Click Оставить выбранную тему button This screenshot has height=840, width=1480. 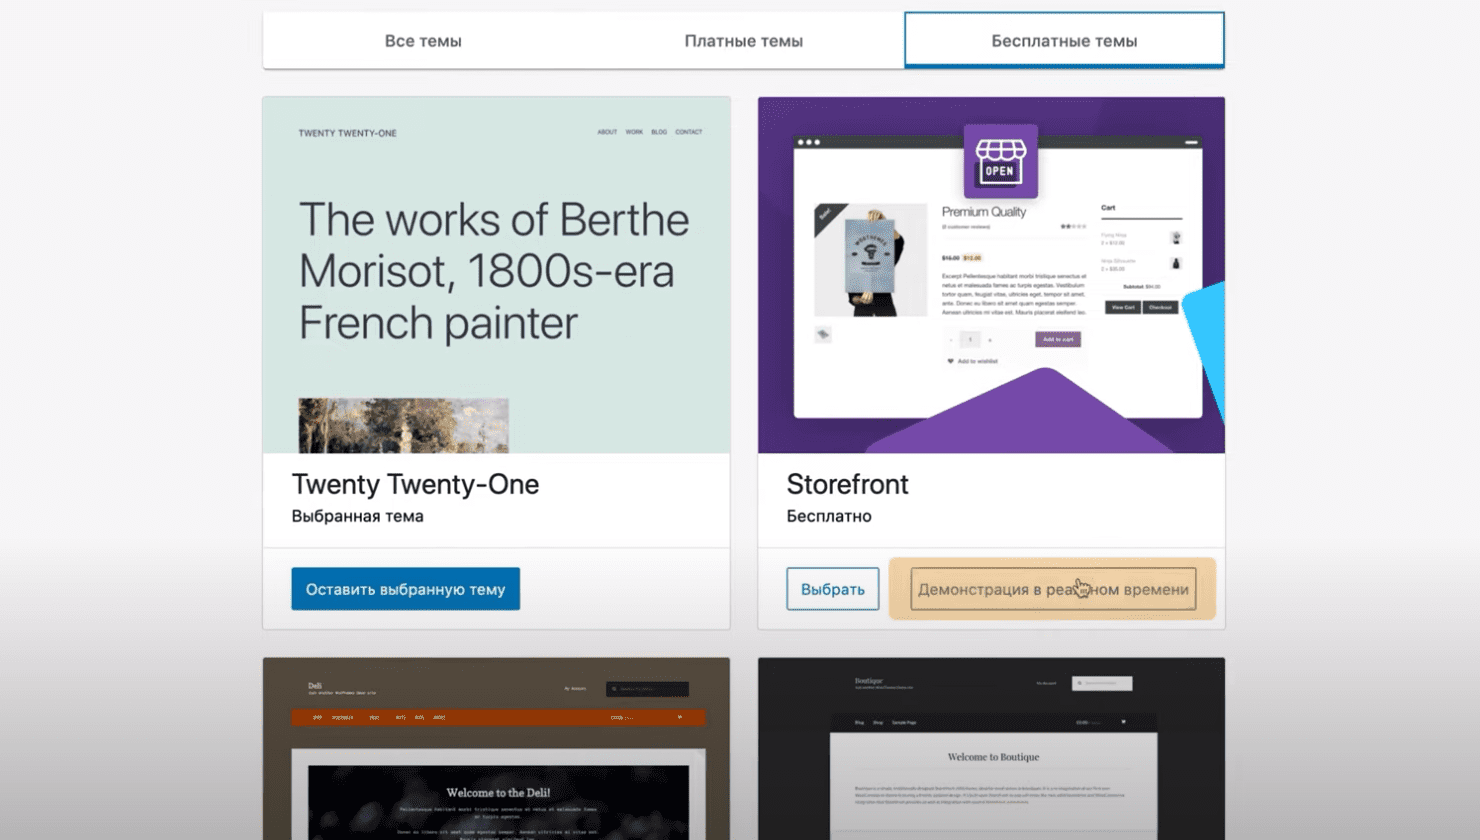tap(405, 589)
